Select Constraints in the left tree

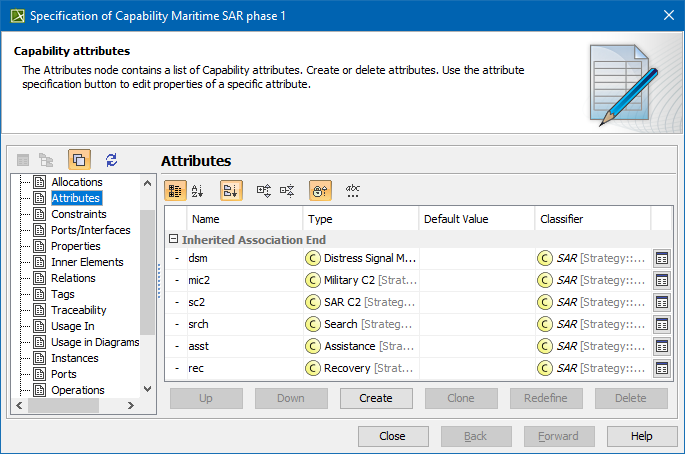click(x=78, y=214)
